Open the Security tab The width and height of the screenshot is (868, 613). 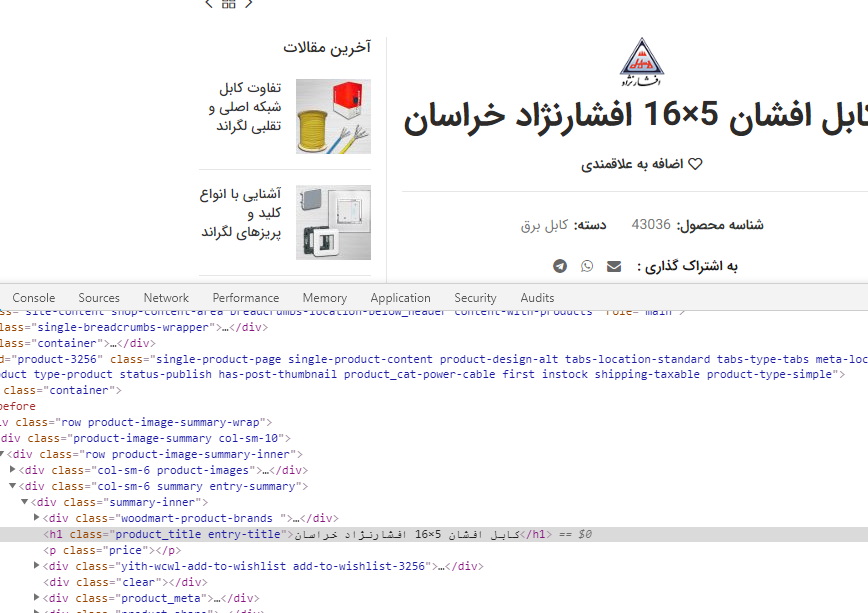point(476,298)
